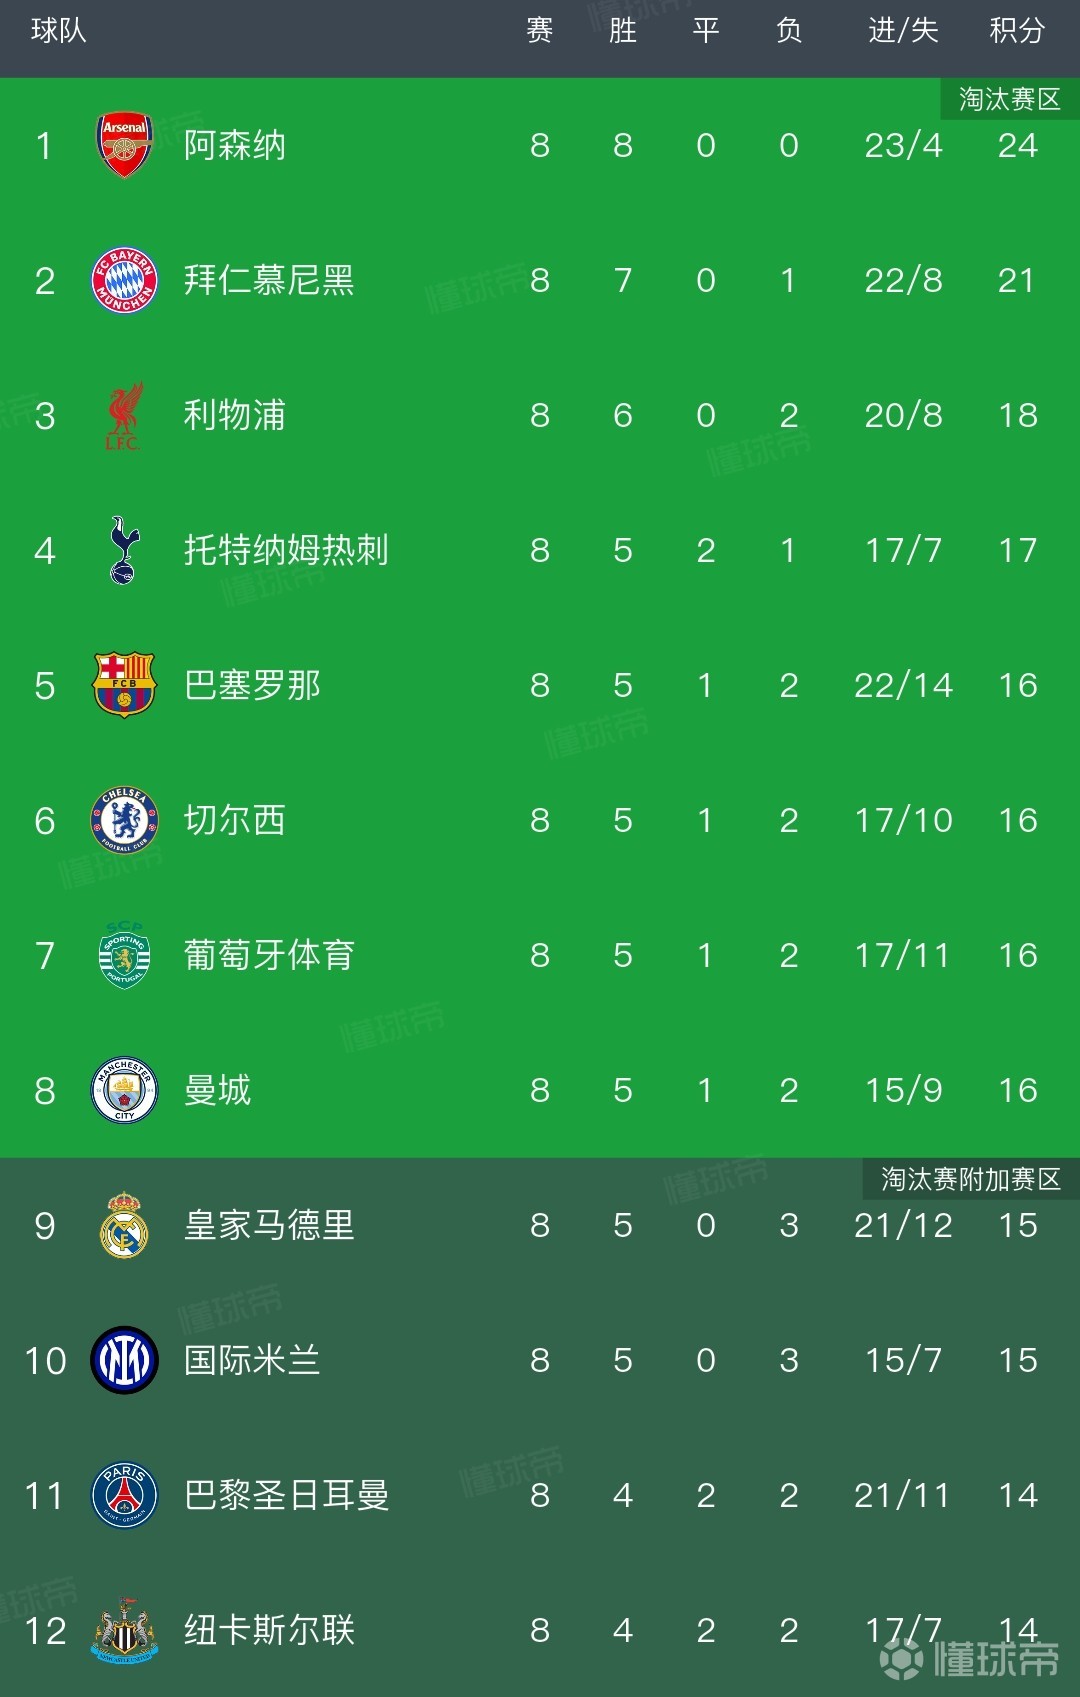Image resolution: width=1080 pixels, height=1697 pixels.
Task: Tap the Inter Milan logo
Action: tap(124, 1360)
